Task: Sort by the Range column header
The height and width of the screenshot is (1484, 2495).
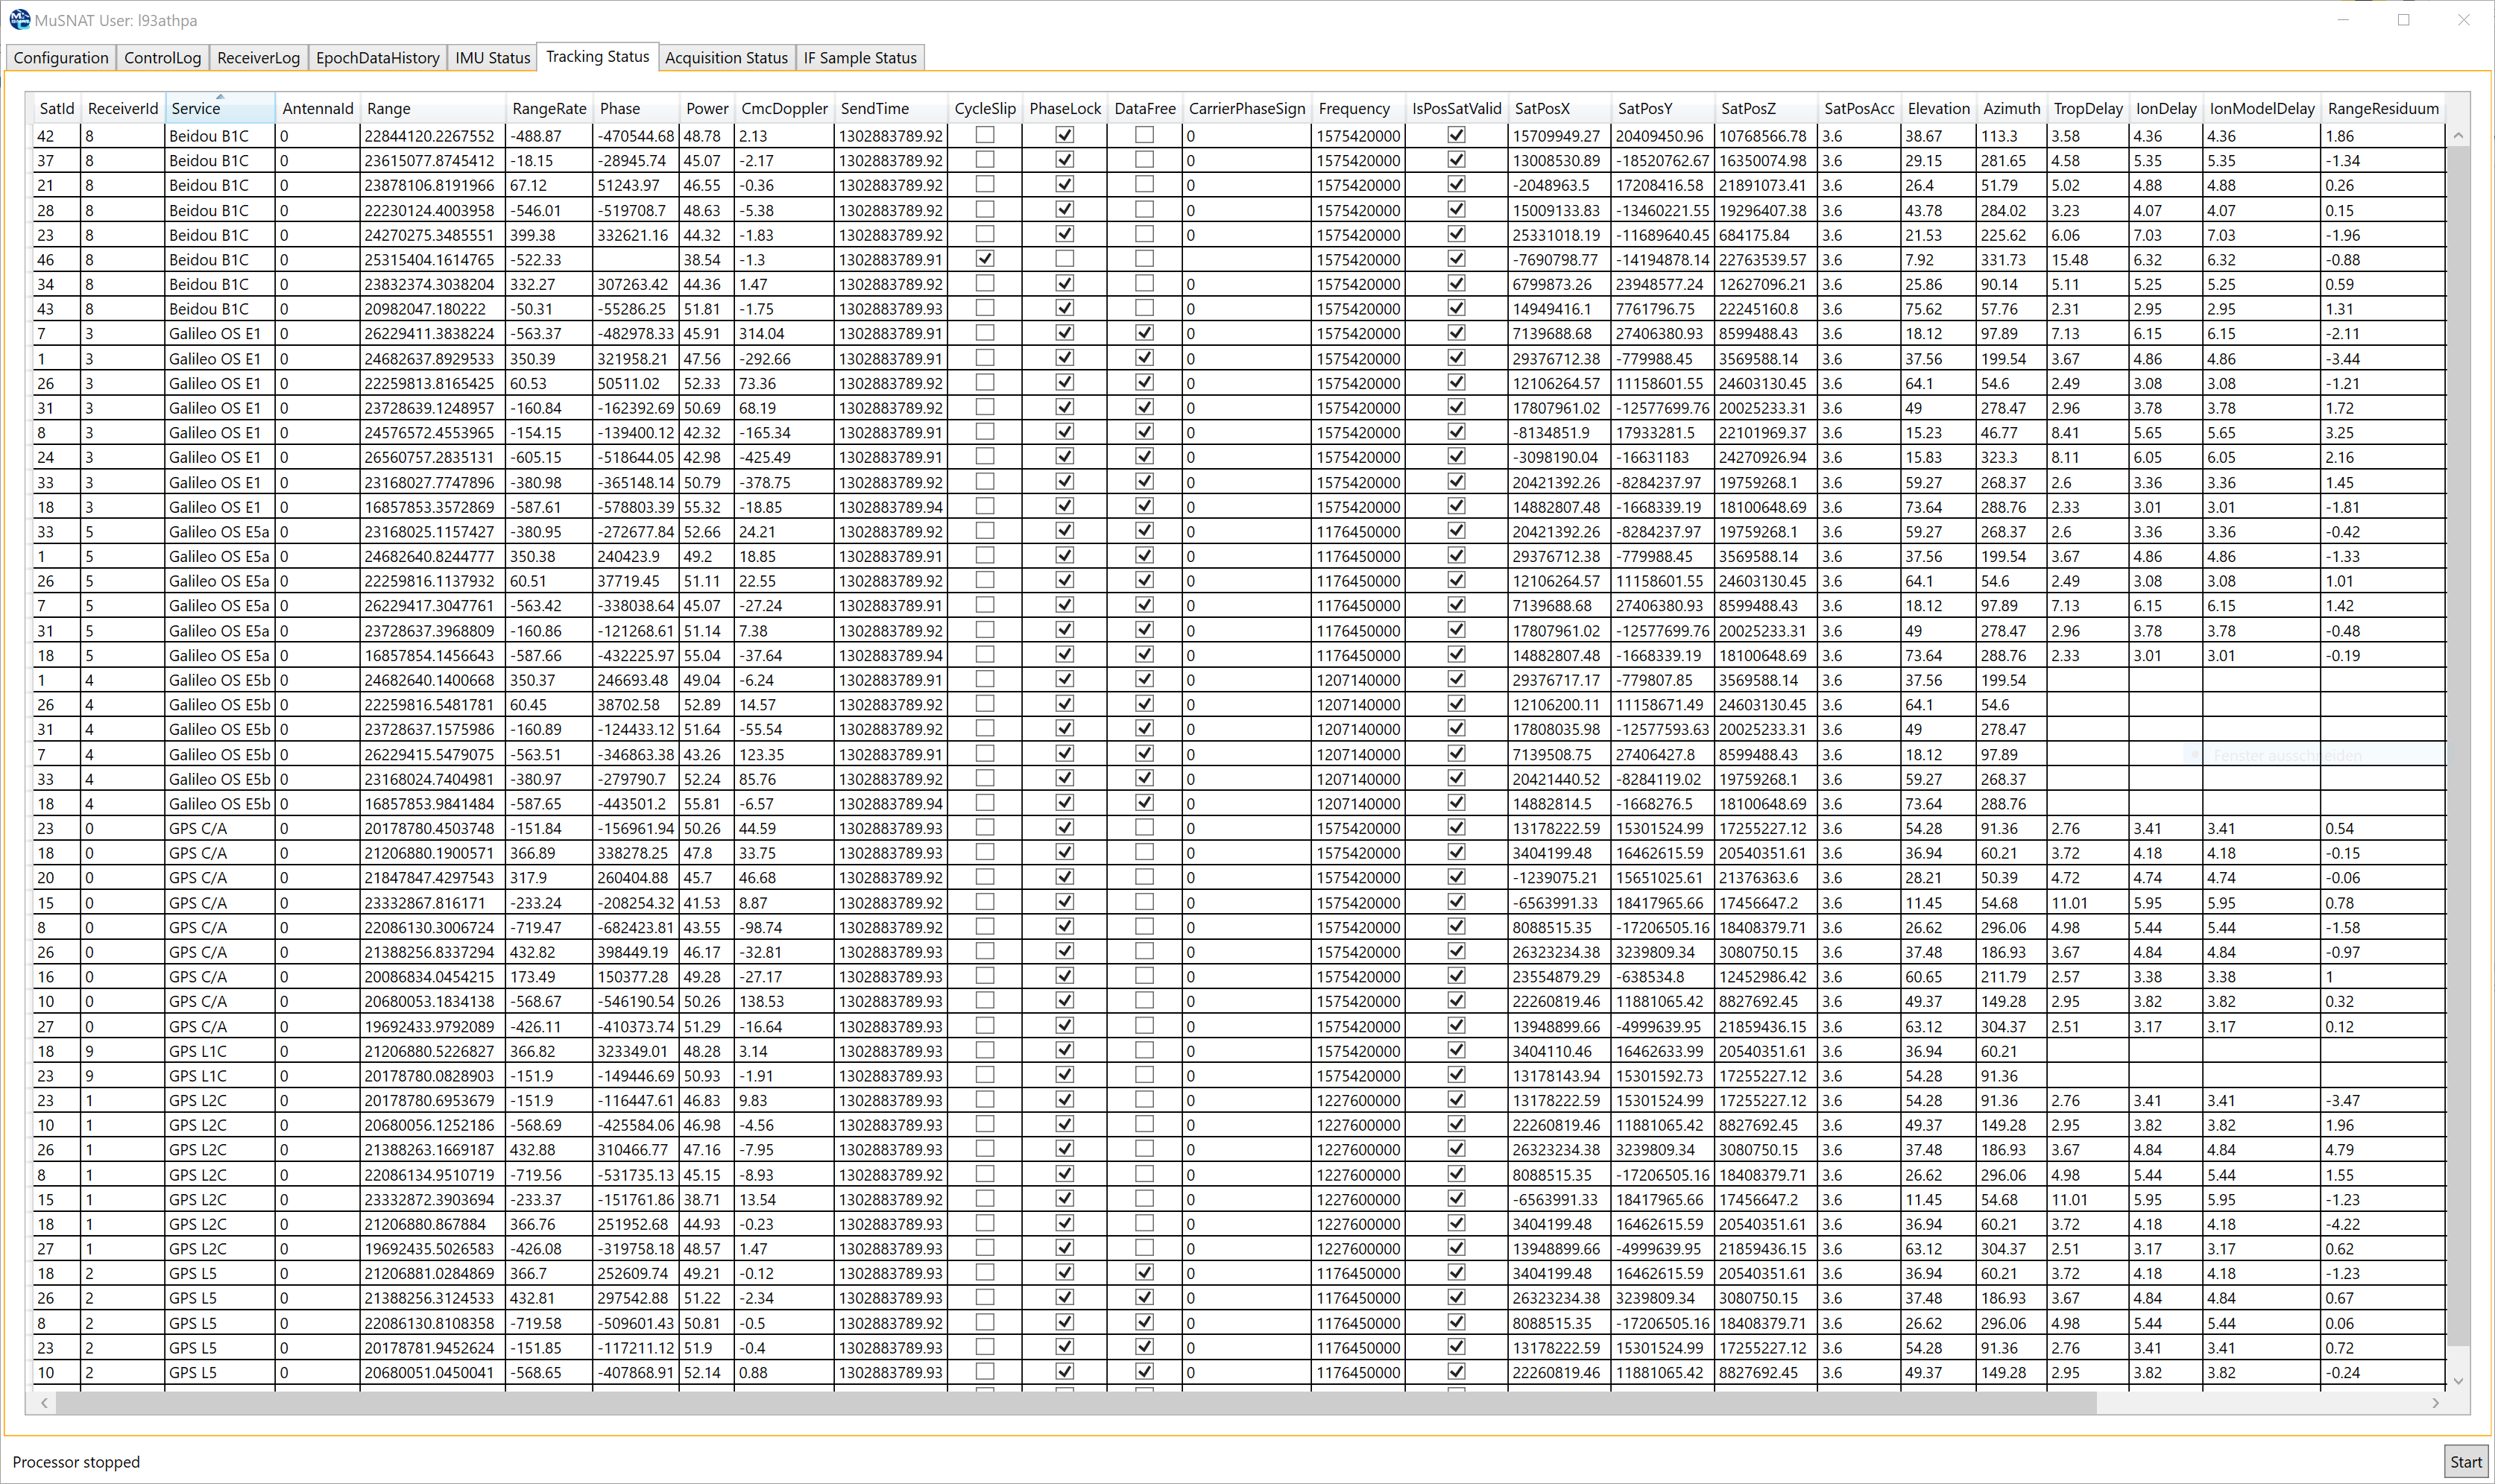Action: coord(432,108)
